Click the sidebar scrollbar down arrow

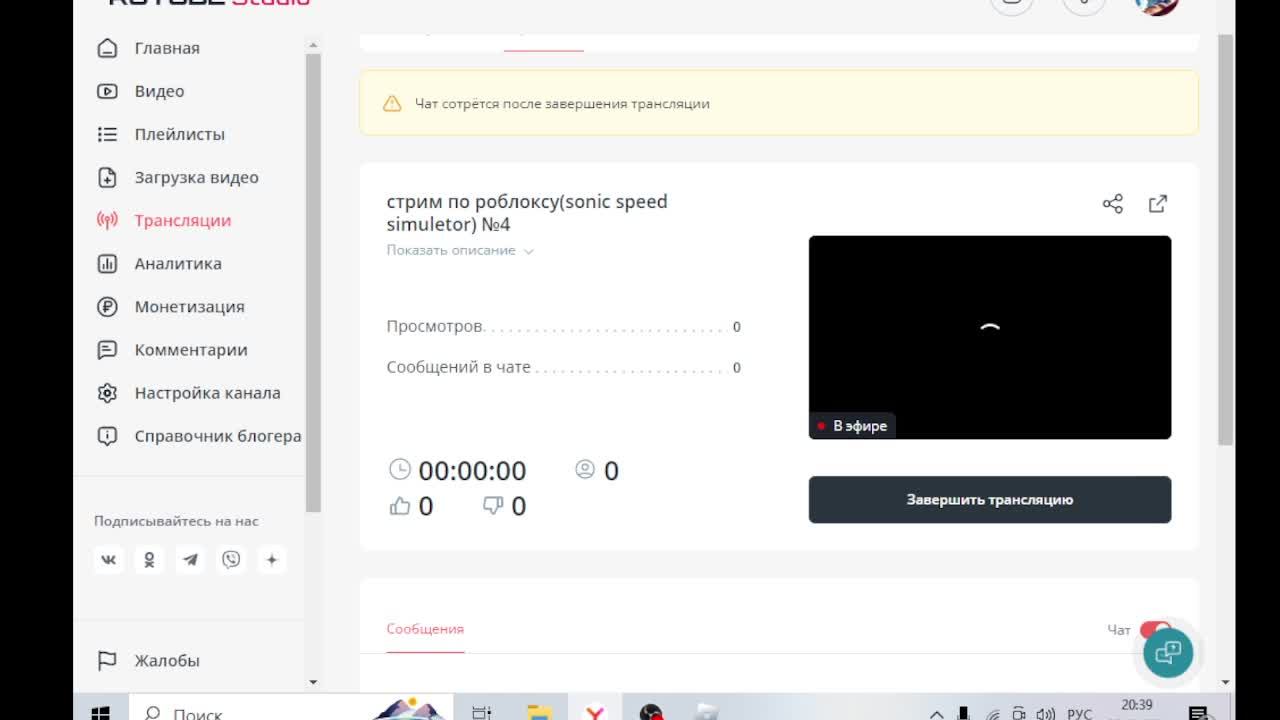313,682
